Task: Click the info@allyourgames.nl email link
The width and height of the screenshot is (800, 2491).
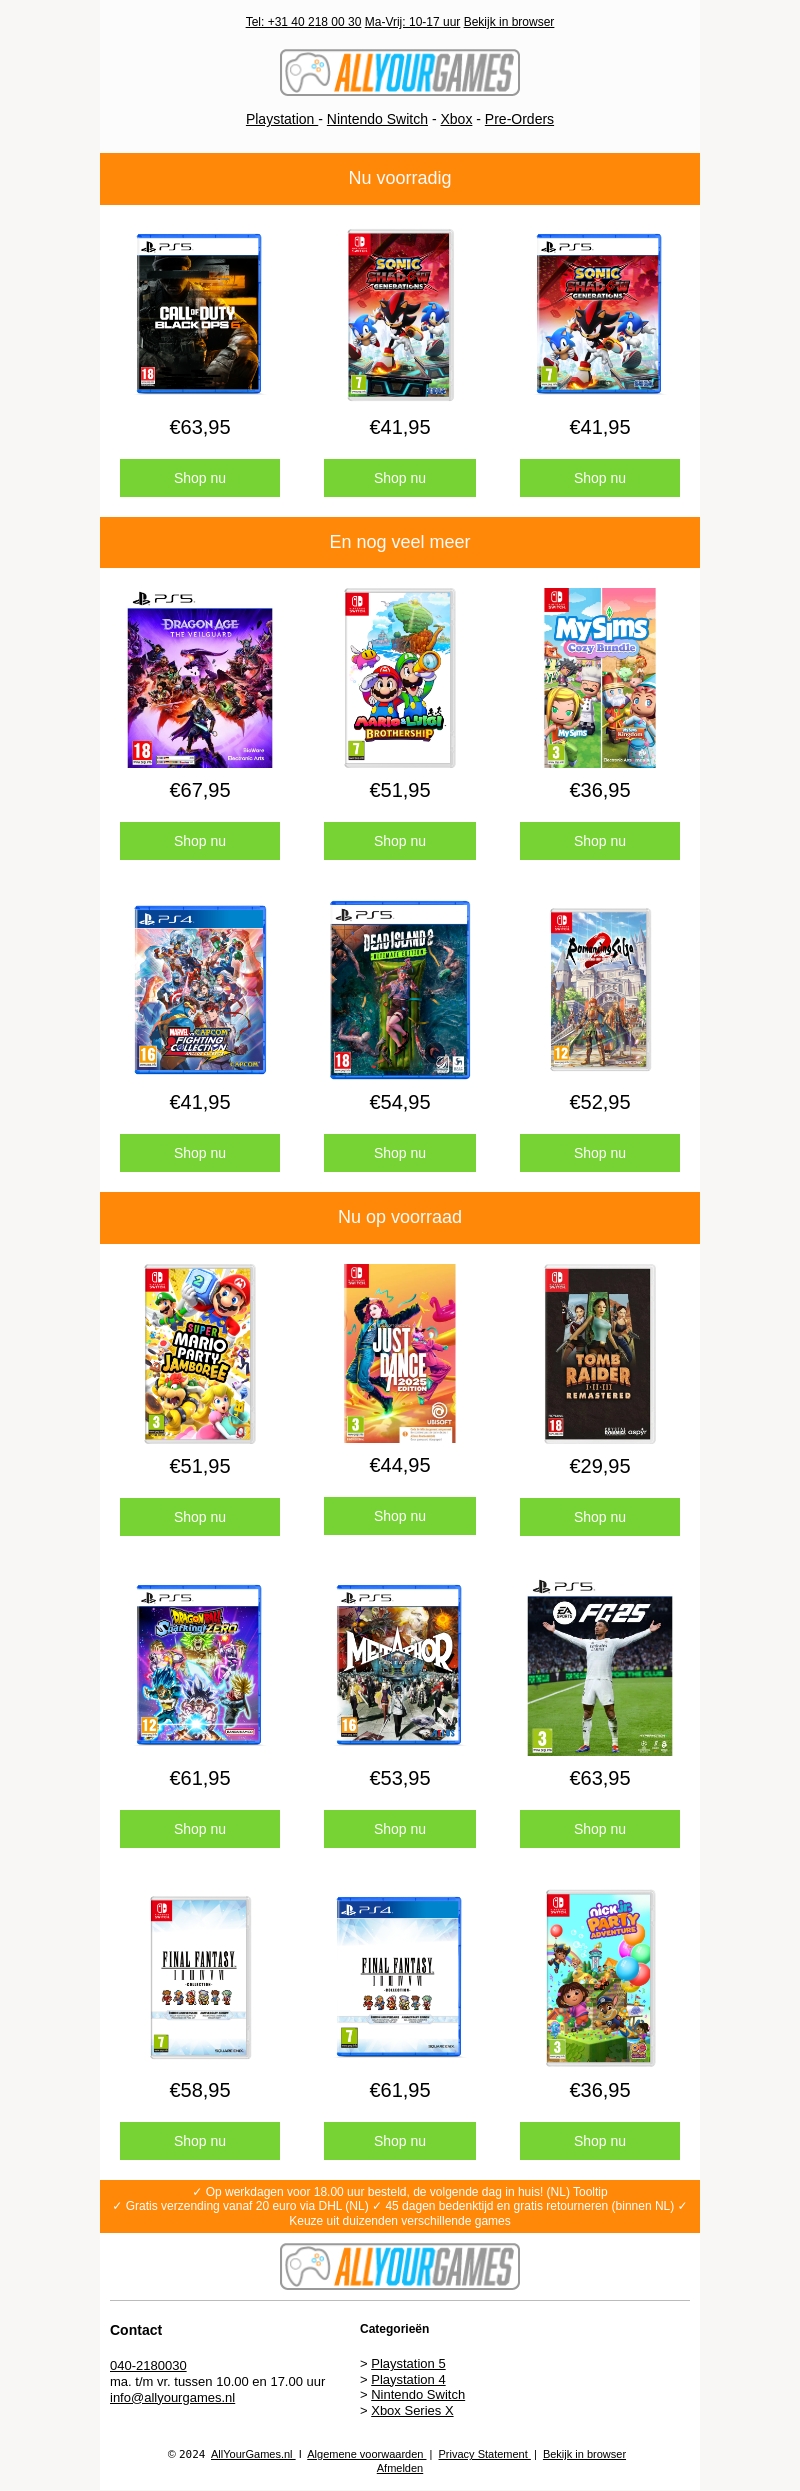Action: (x=172, y=2397)
